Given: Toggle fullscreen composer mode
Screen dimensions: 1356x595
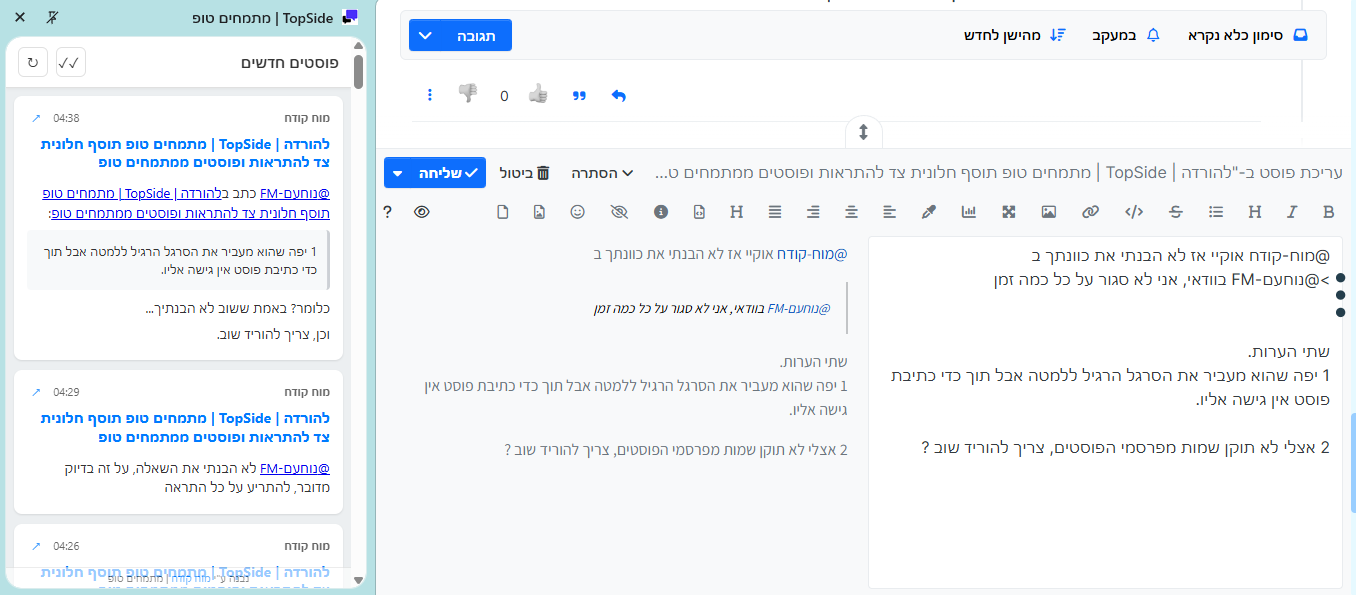Looking at the screenshot, I should pyautogui.click(x=1008, y=211).
